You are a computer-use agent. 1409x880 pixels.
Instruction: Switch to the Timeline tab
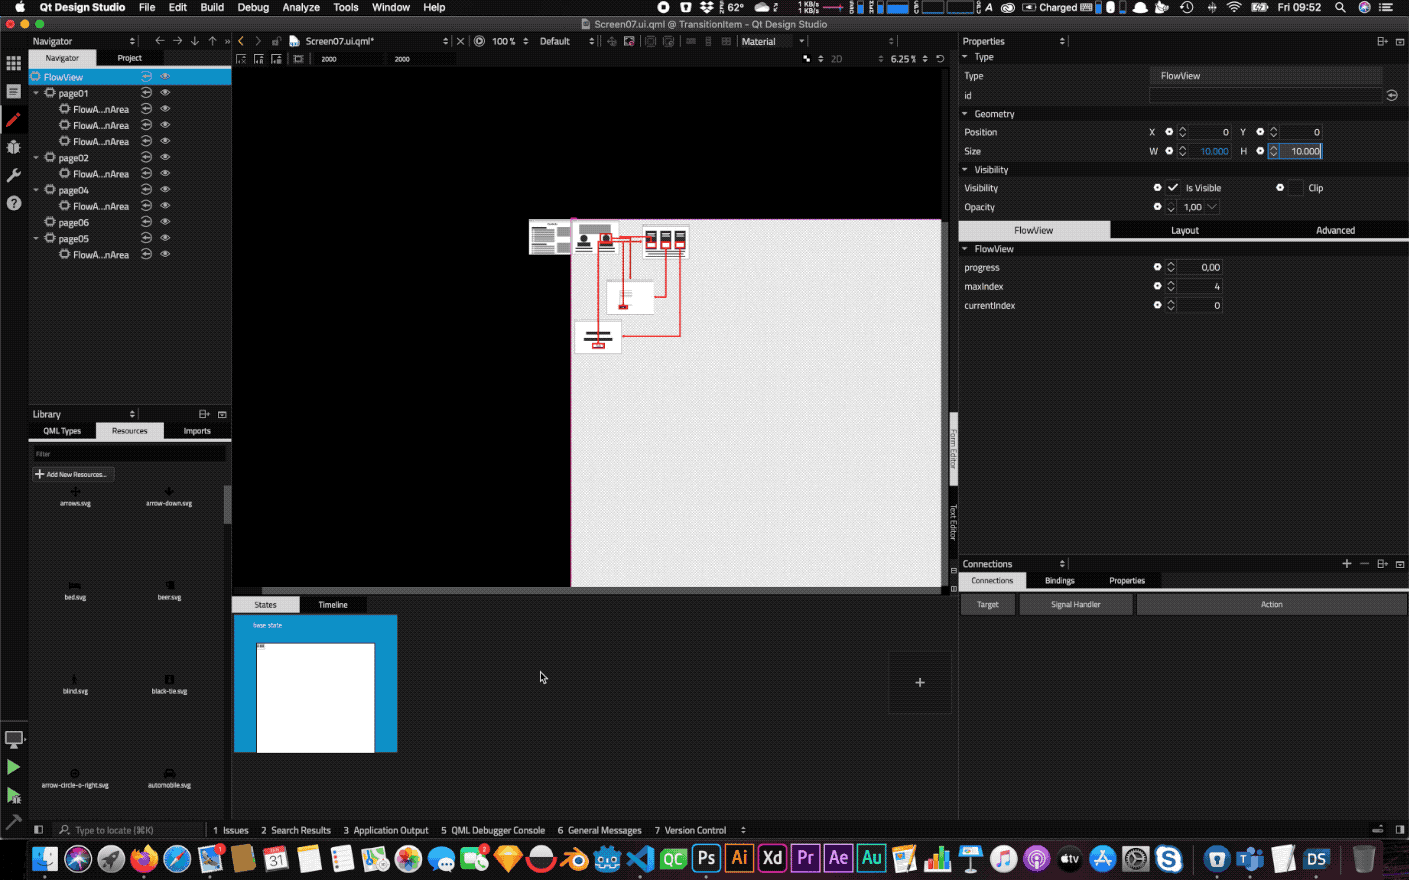coord(333,605)
